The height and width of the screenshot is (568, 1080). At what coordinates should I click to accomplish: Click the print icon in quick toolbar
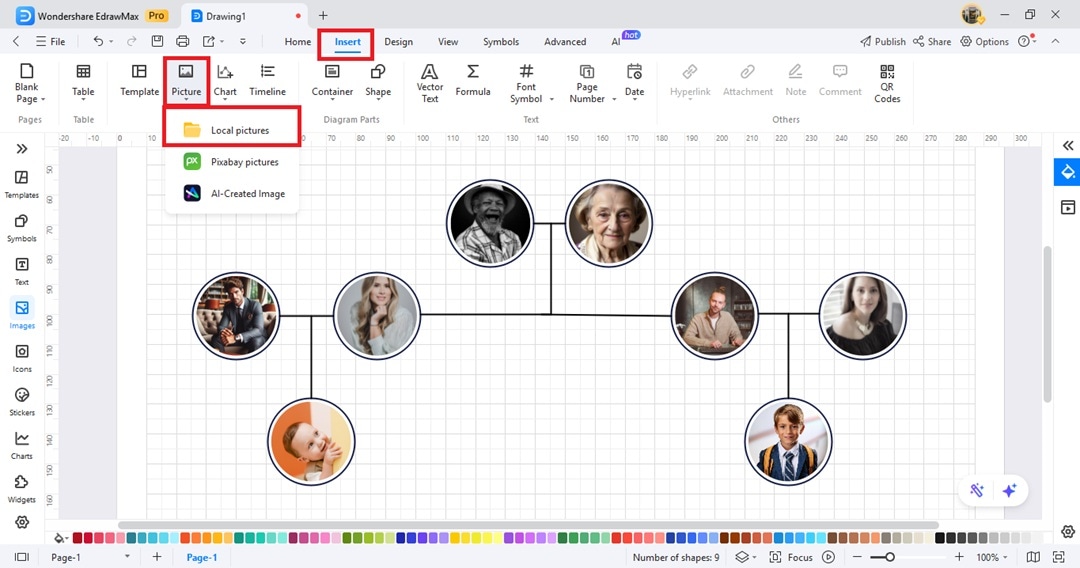pyautogui.click(x=183, y=41)
